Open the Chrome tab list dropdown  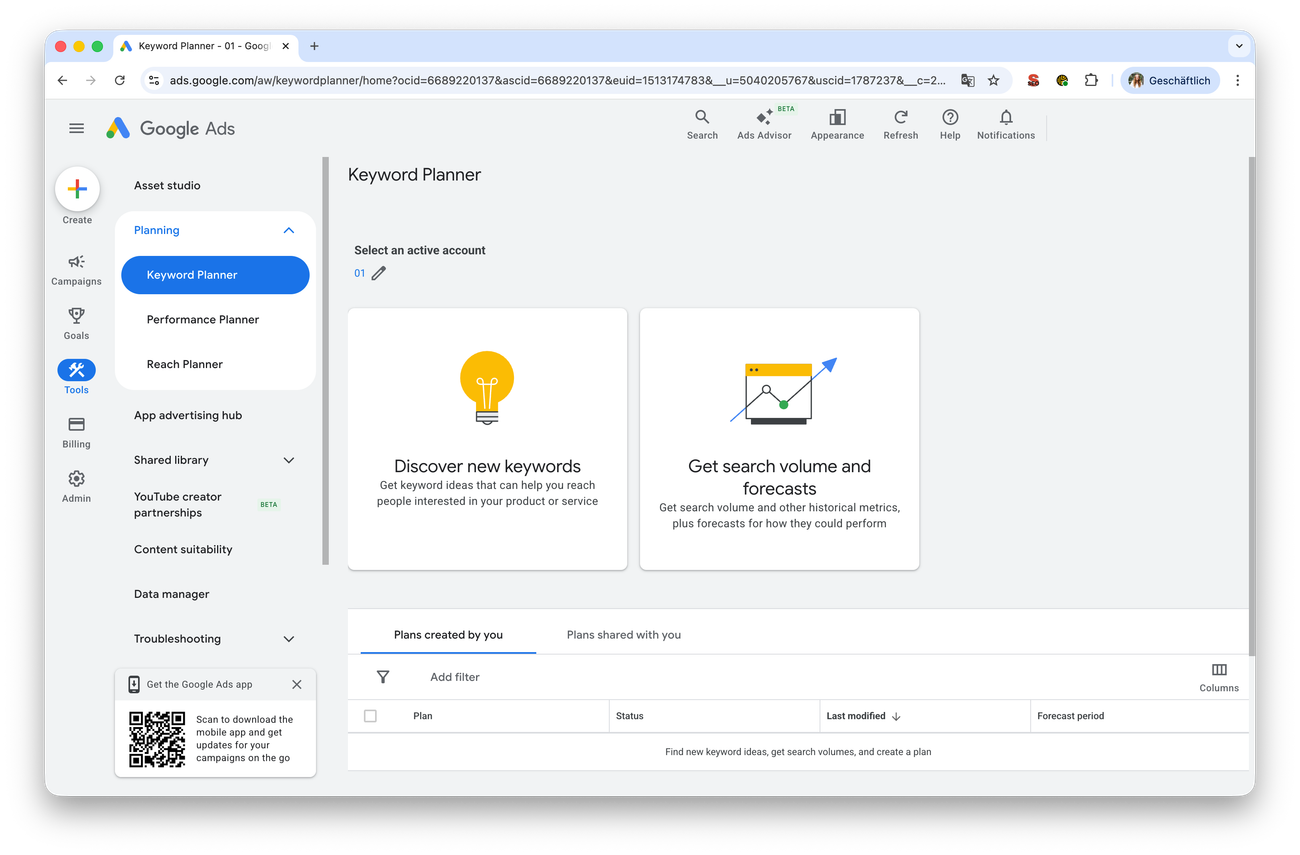point(1239,46)
